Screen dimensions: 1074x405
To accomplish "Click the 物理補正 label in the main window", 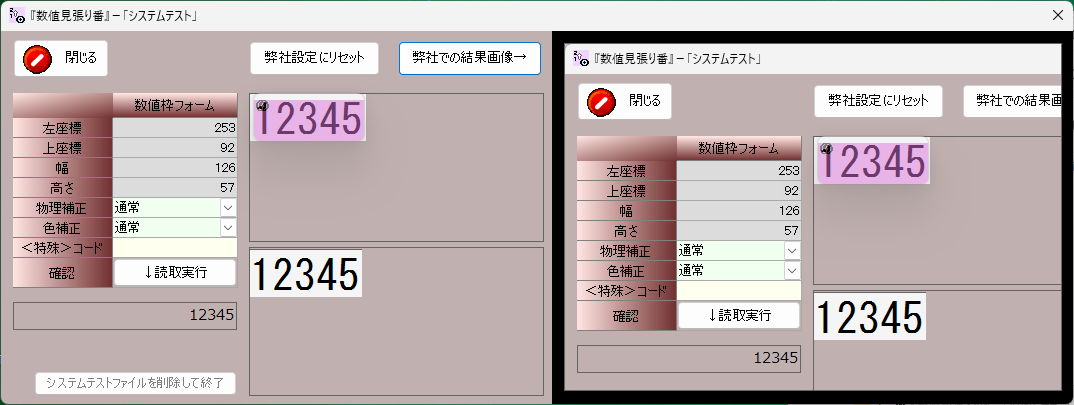I will (x=62, y=208).
